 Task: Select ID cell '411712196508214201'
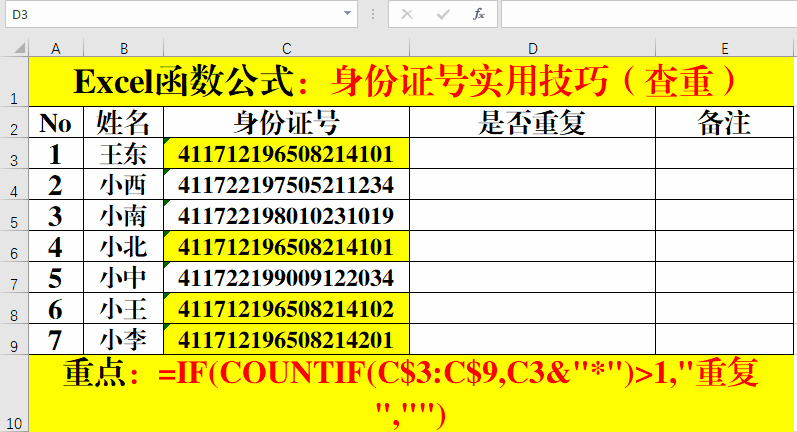(x=287, y=339)
